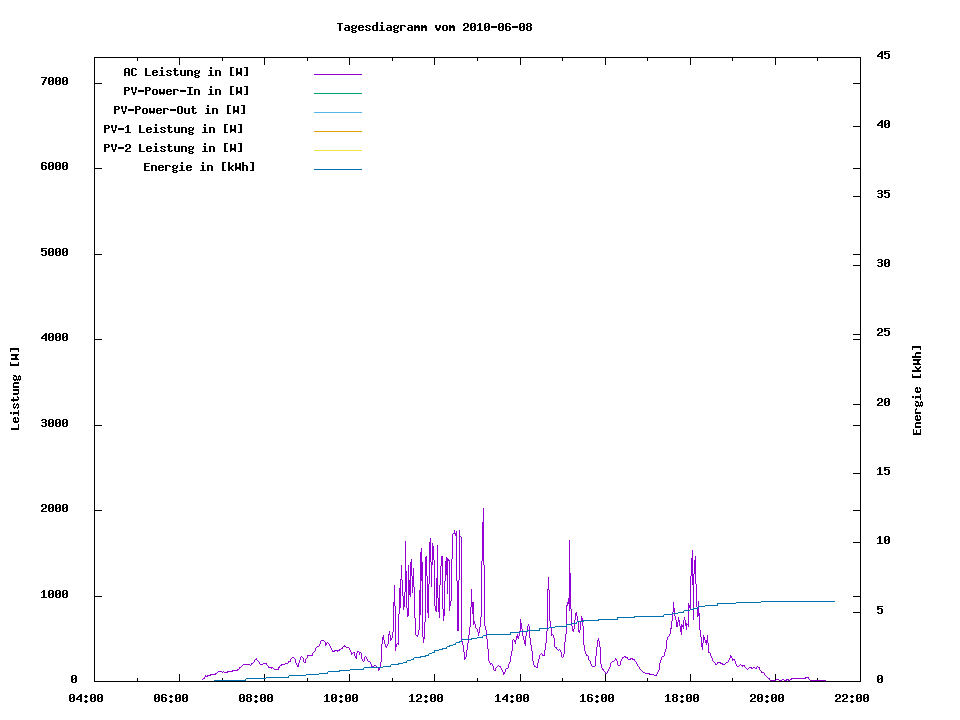Image resolution: width=960 pixels, height=720 pixels.
Task: Click the 7000 tick label on the left axis
Action: pyautogui.click(x=53, y=81)
